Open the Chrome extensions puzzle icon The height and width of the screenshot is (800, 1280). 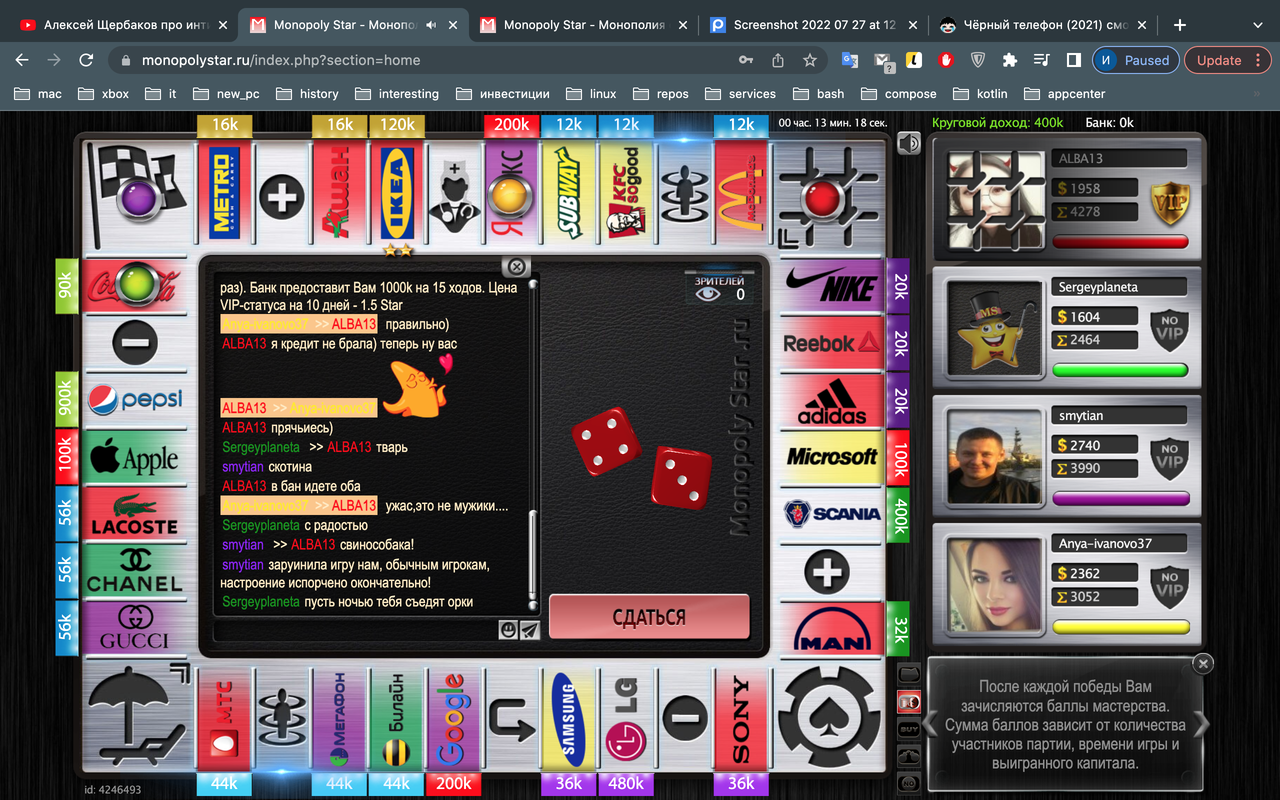tap(1009, 60)
